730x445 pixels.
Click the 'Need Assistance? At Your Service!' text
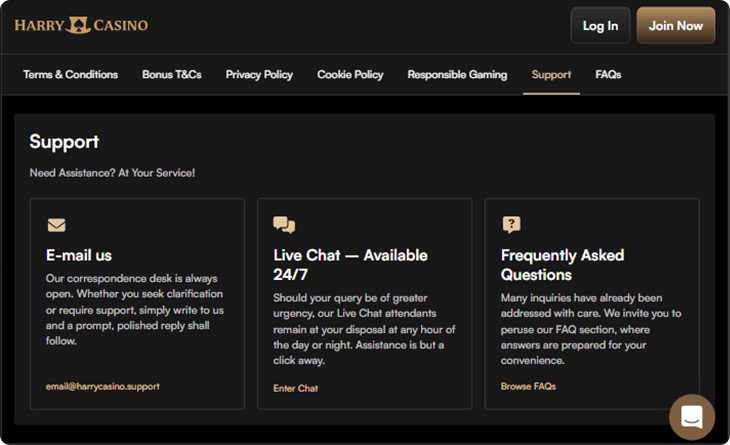pos(112,173)
